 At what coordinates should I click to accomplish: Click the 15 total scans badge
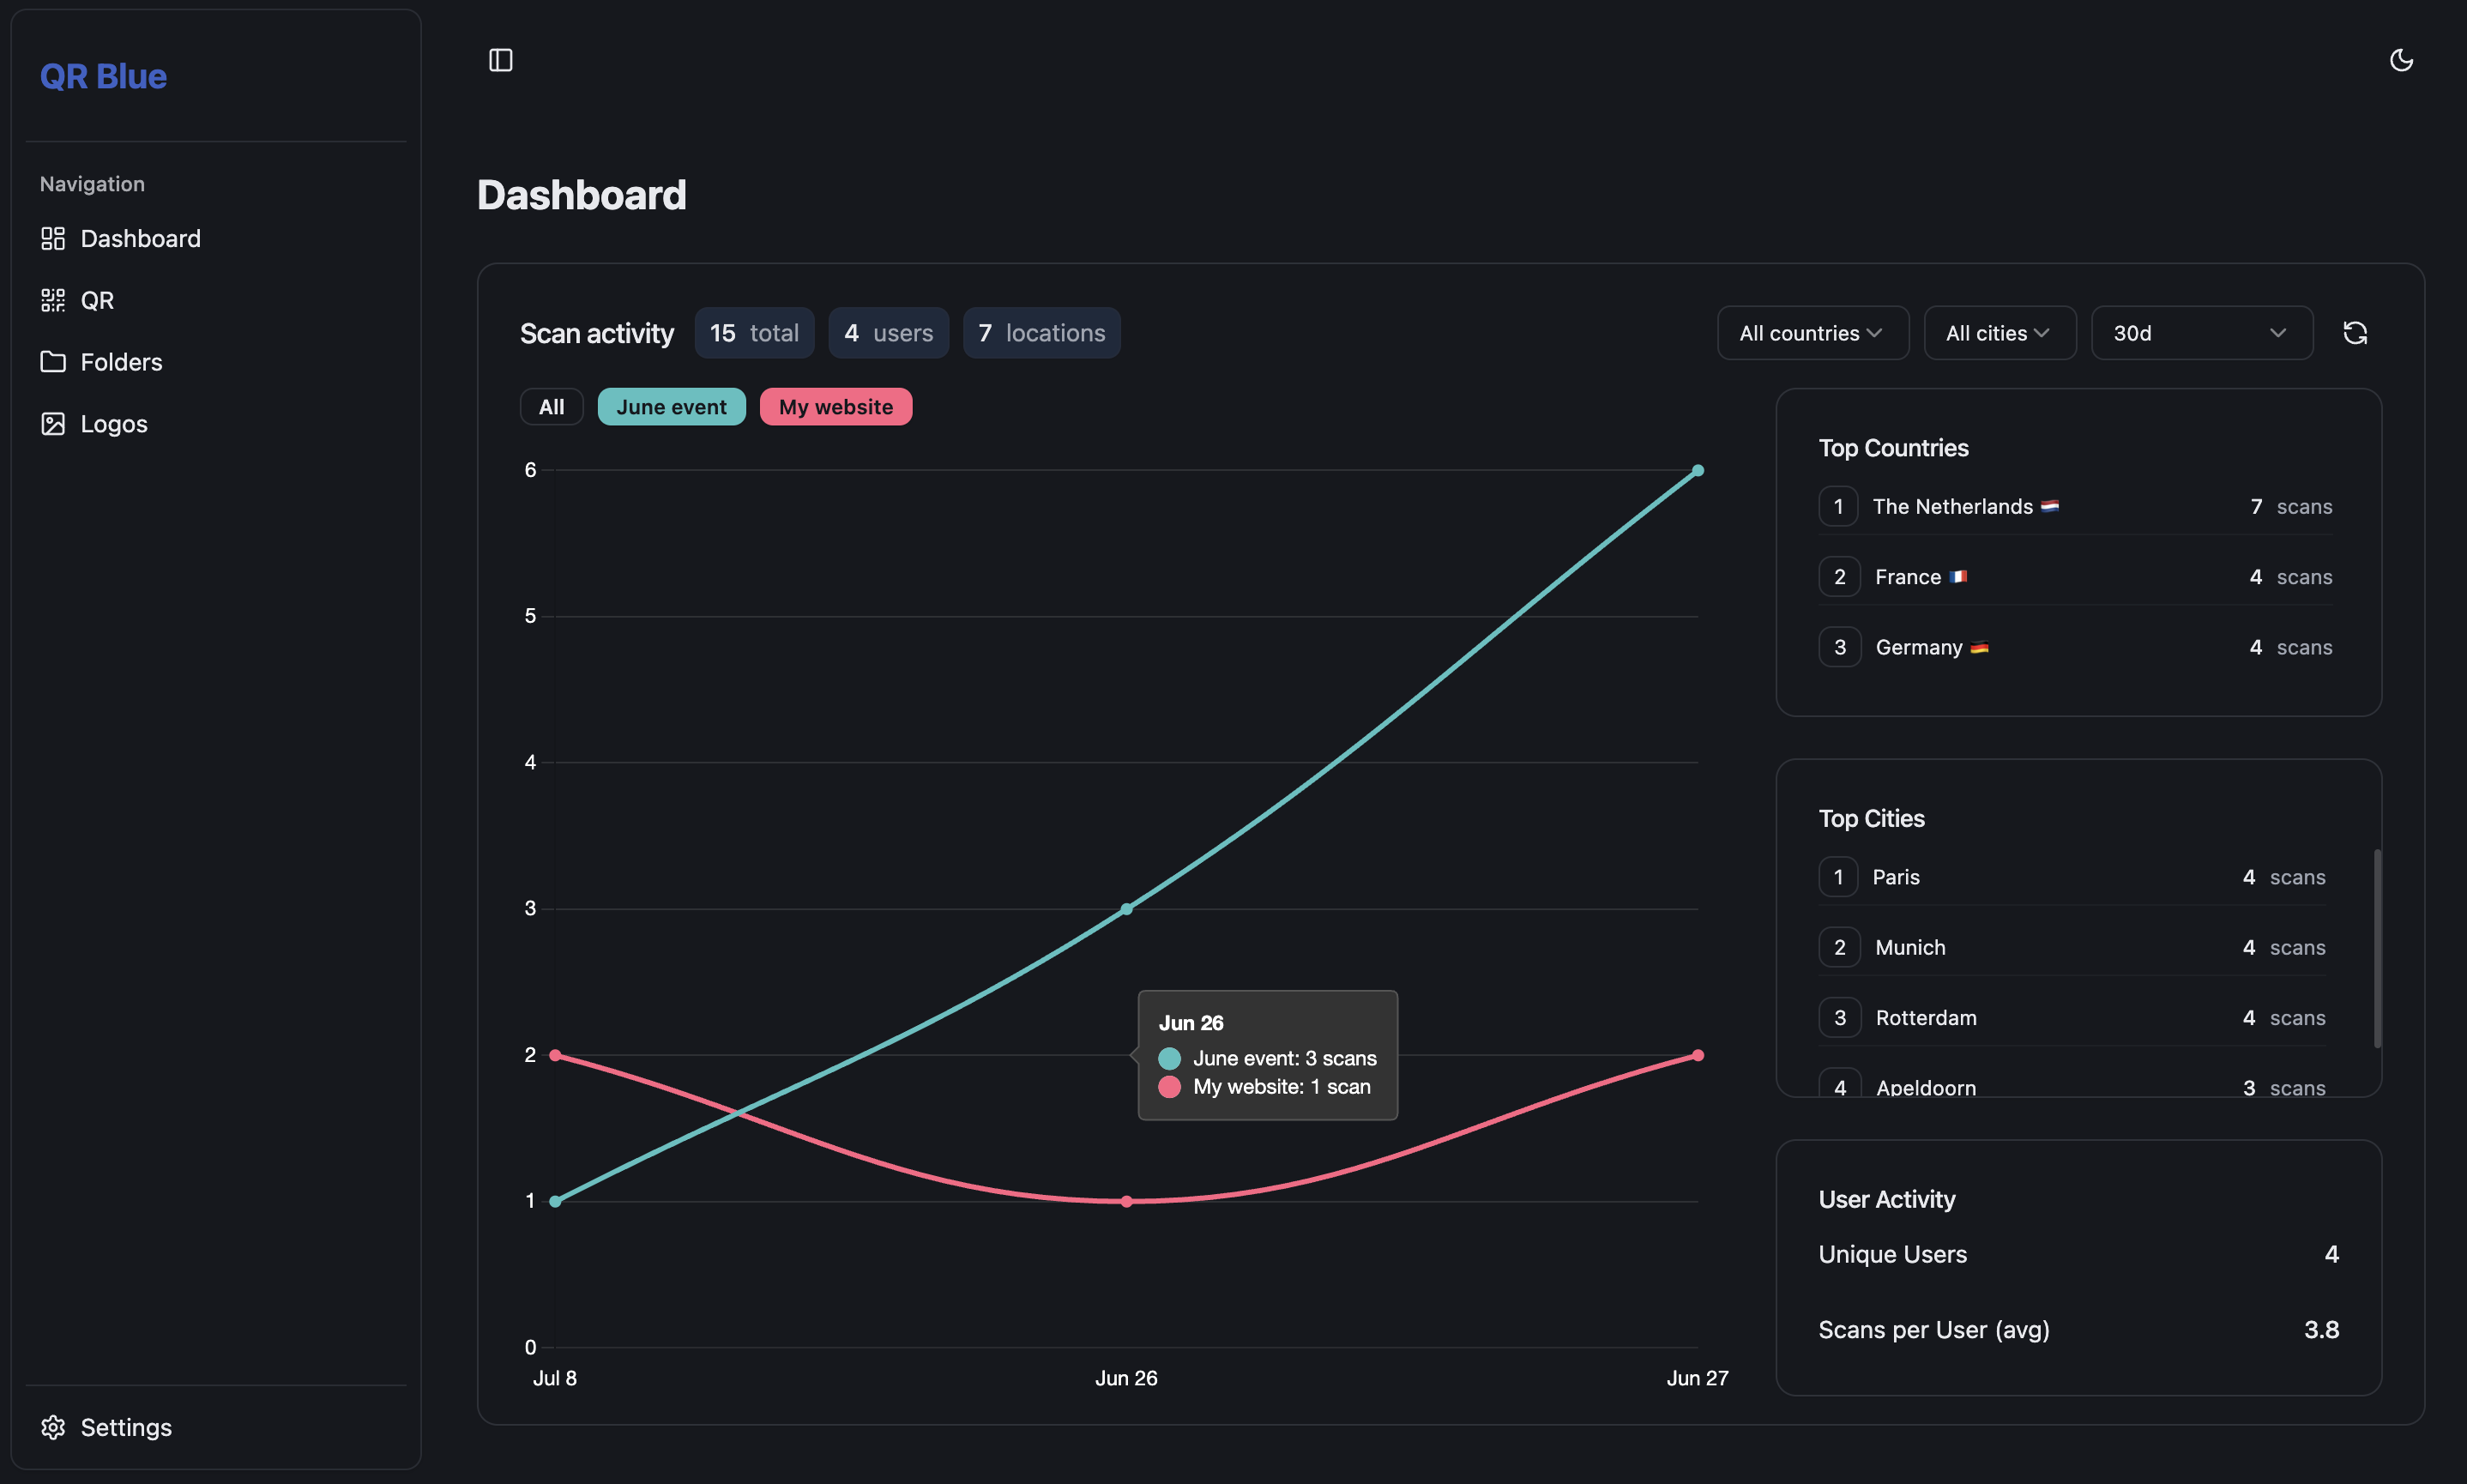[x=754, y=332]
